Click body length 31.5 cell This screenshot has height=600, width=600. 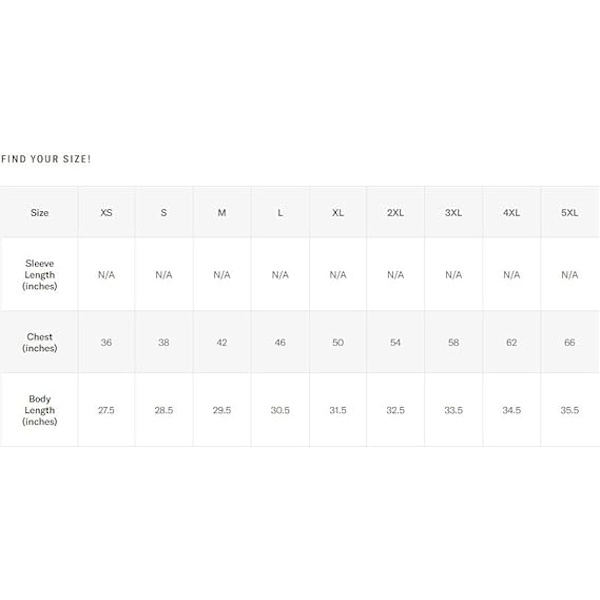(338, 410)
